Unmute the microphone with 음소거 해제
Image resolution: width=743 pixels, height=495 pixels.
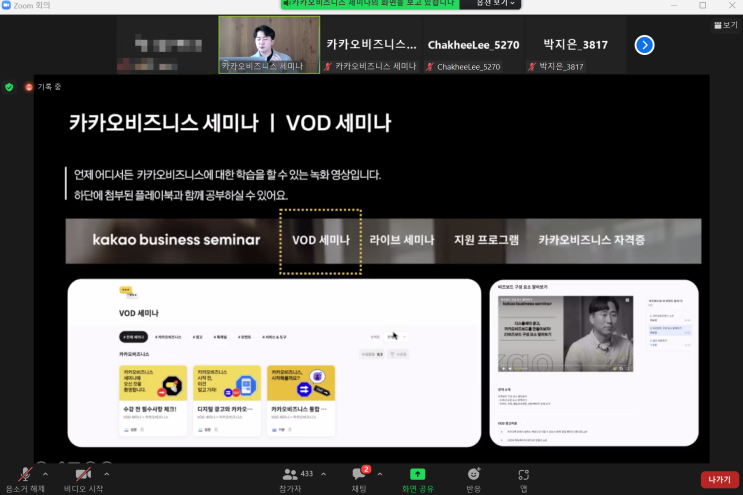(25, 479)
